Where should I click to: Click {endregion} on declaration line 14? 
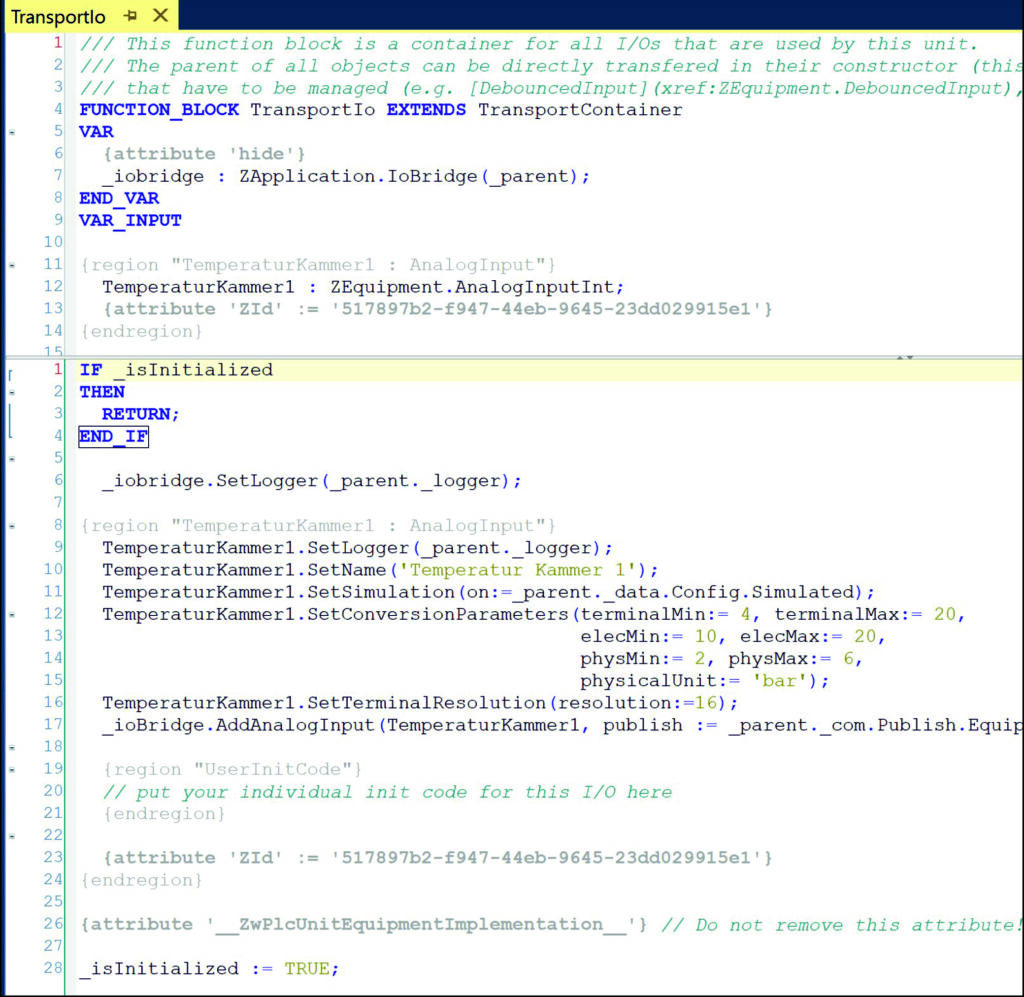click(141, 331)
